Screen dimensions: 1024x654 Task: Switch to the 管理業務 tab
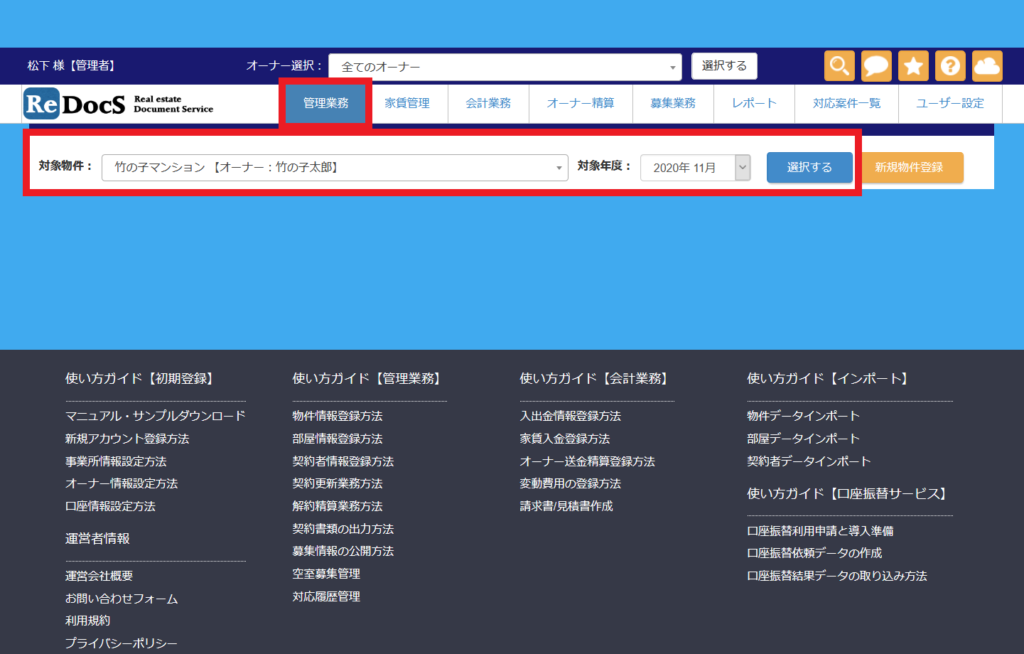click(x=326, y=103)
